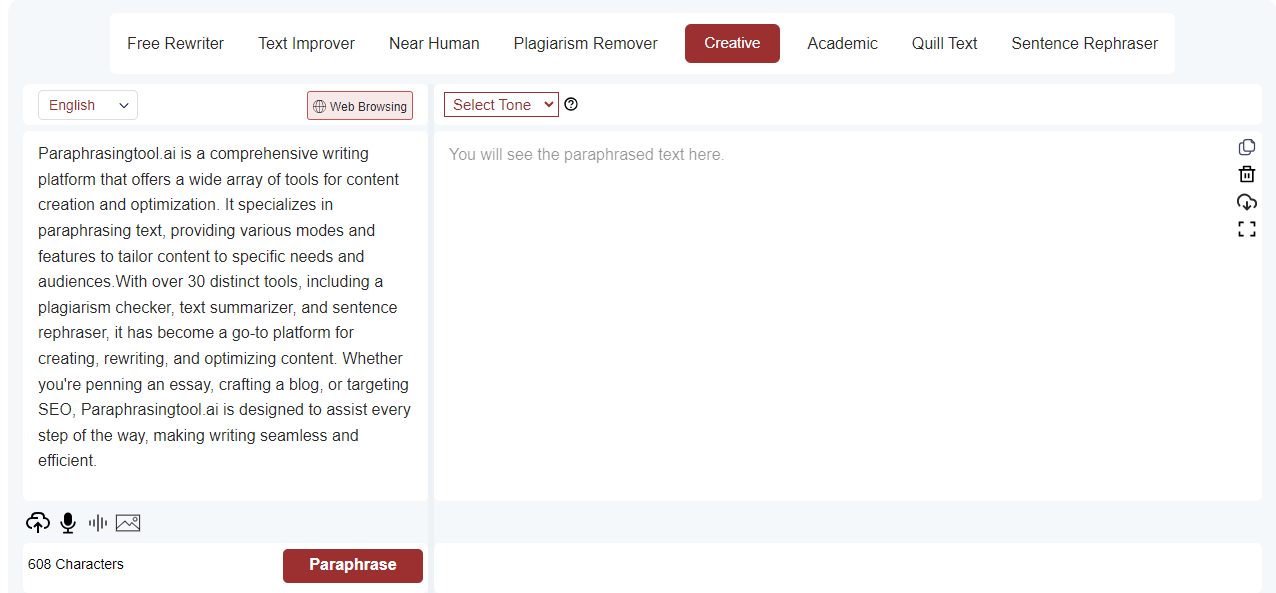This screenshot has width=1276, height=593.
Task: Upload an image with picture icon
Action: coord(128,522)
